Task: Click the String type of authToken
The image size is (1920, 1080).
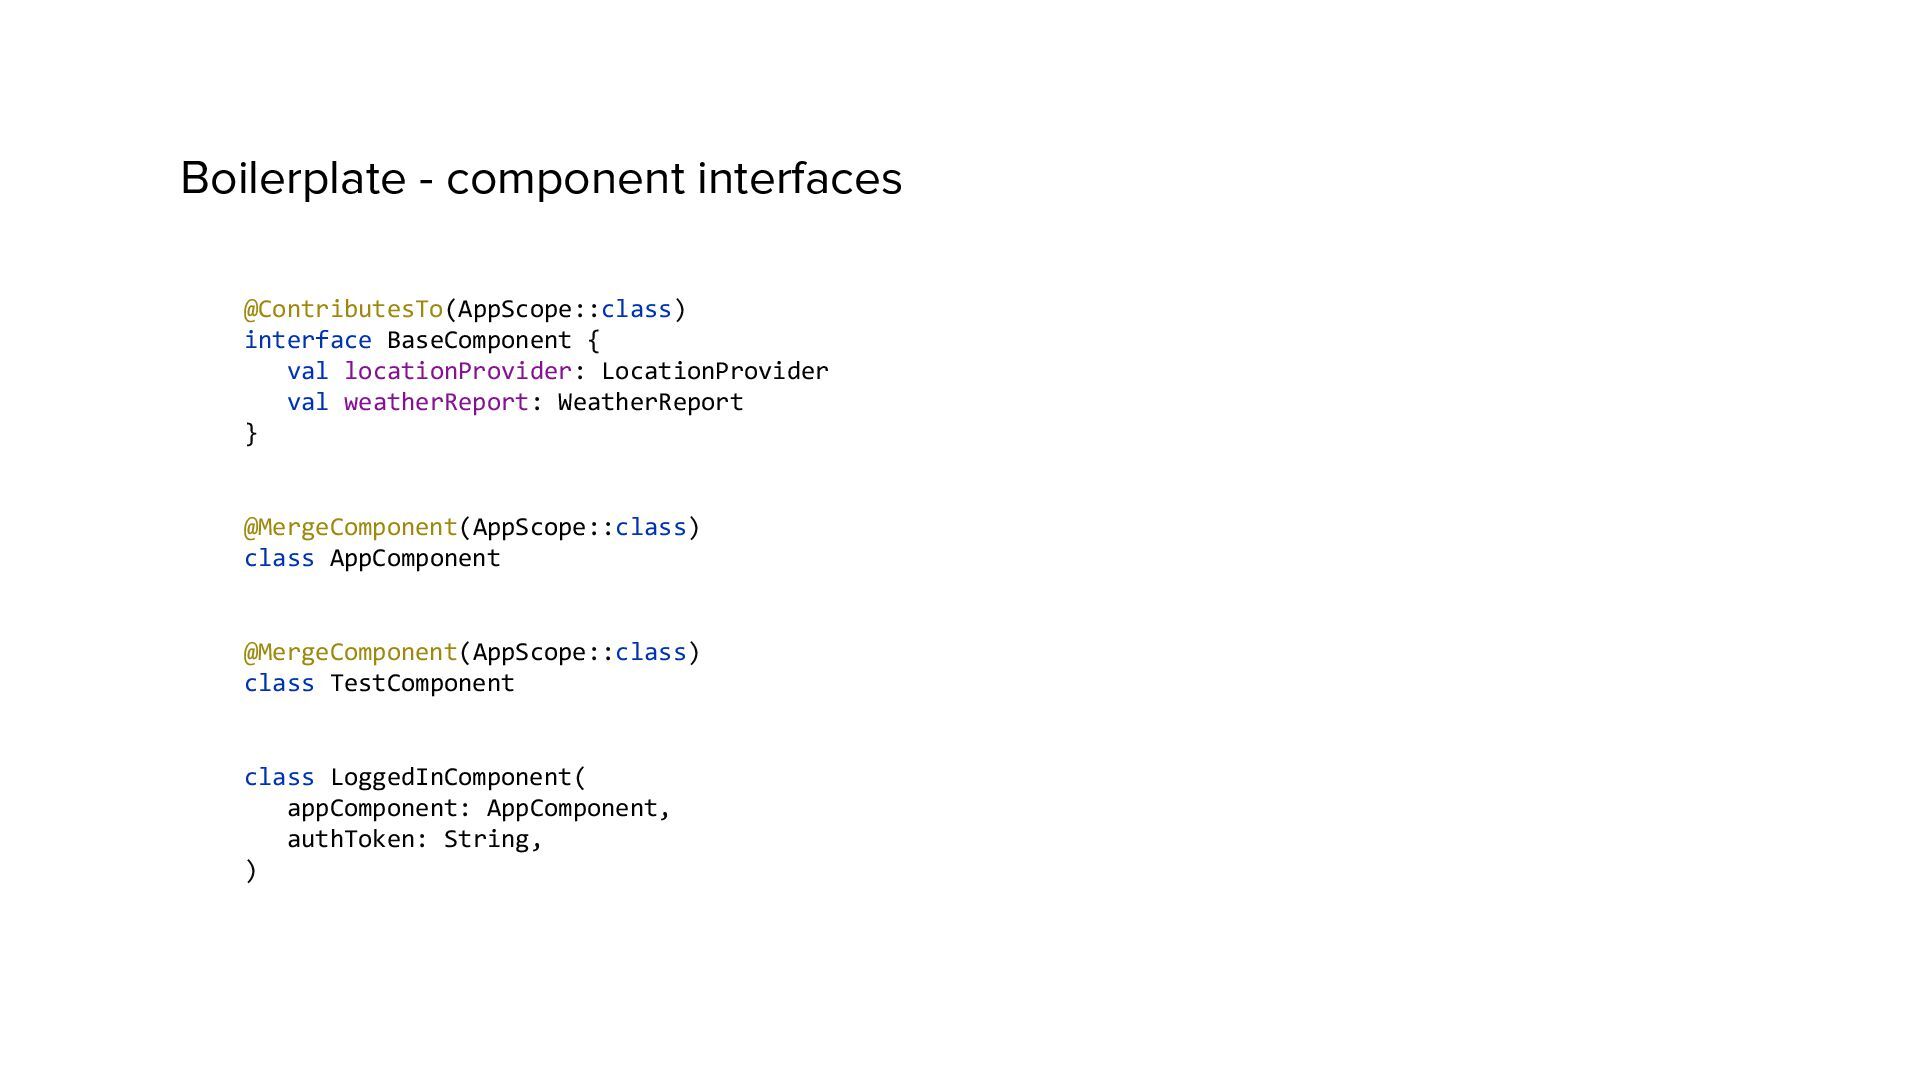Action: click(x=486, y=839)
